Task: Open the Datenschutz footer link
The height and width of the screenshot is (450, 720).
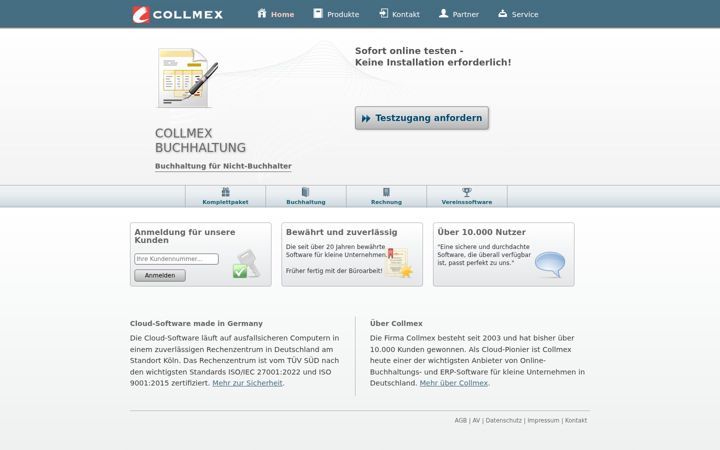Action: [x=504, y=420]
